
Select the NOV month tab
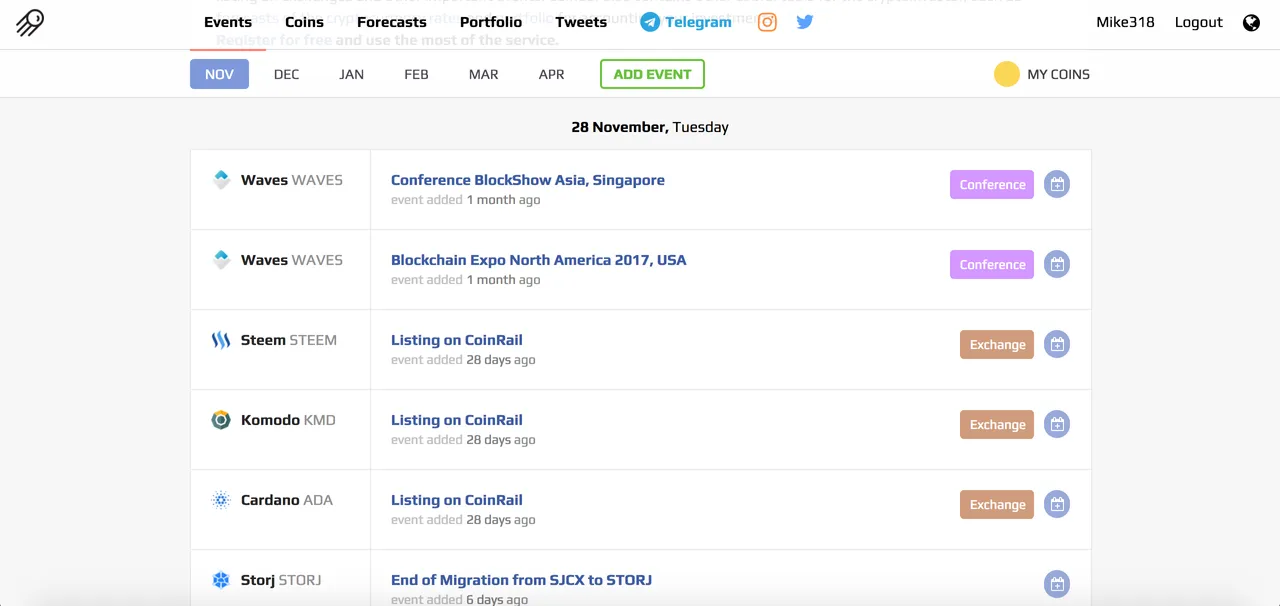[219, 74]
